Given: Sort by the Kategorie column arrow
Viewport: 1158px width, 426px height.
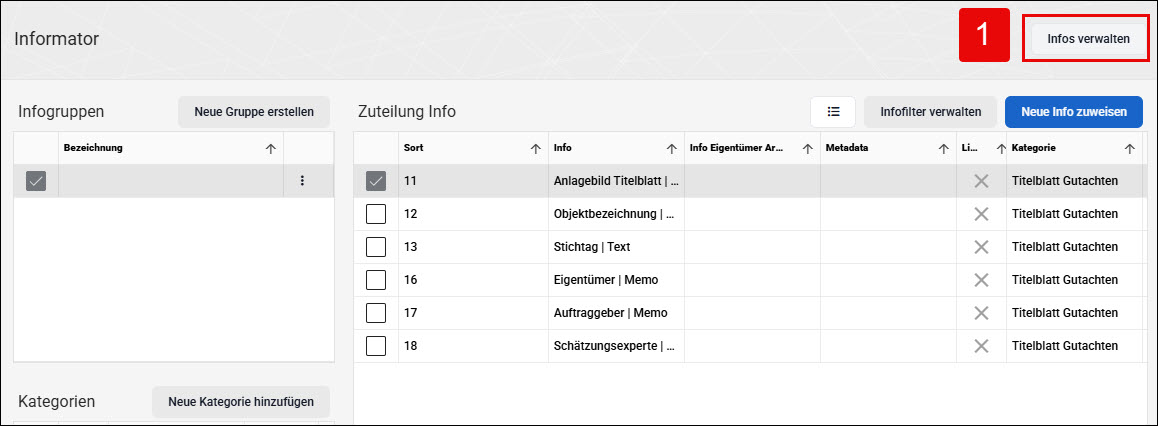Looking at the screenshot, I should (1129, 148).
